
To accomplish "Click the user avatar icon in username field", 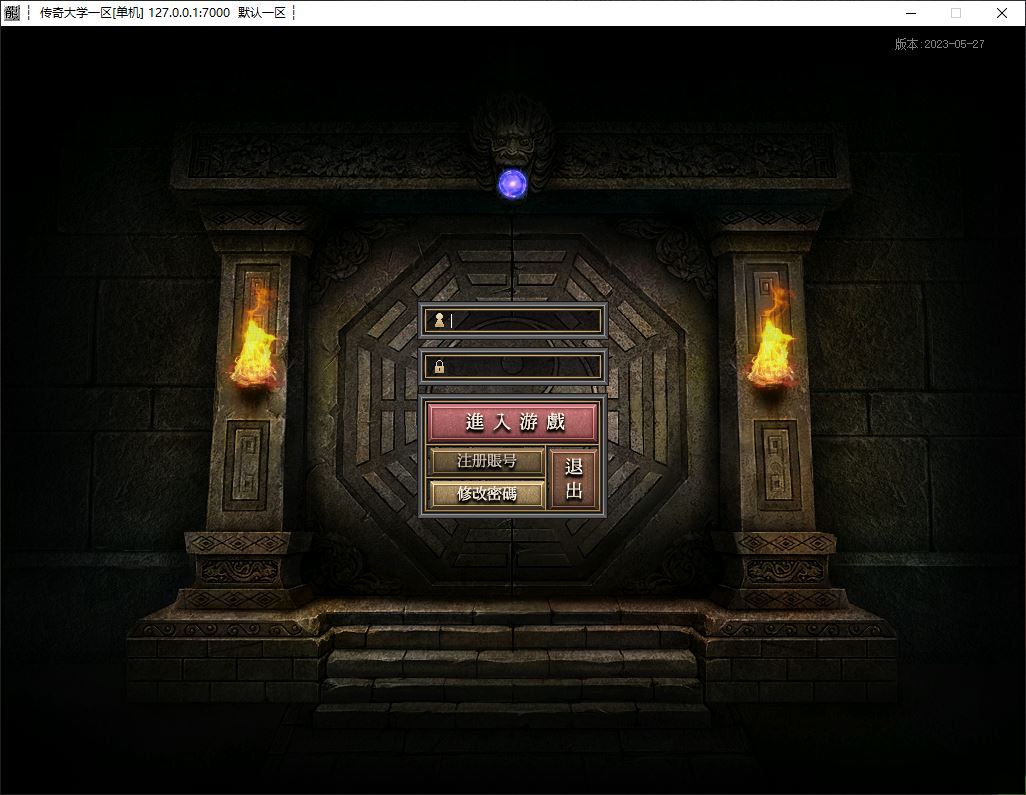I will [439, 321].
